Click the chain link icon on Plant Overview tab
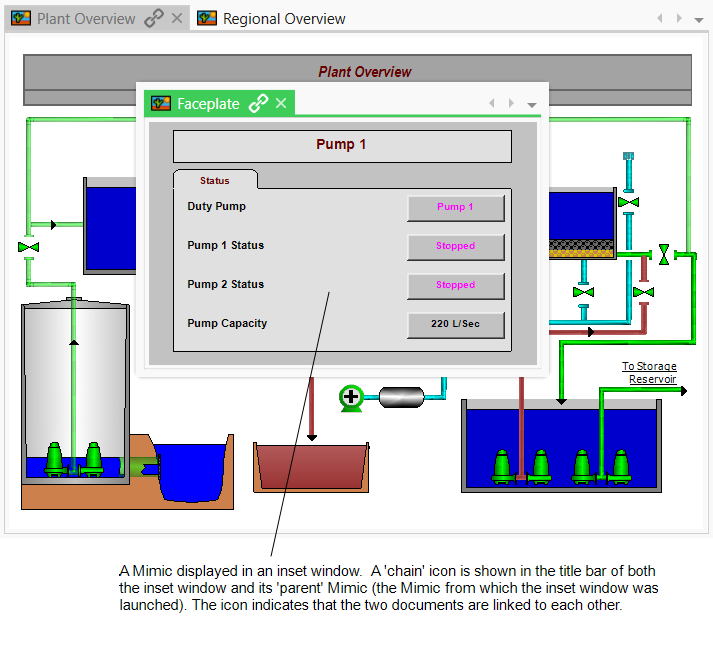713x670 pixels. tap(154, 18)
